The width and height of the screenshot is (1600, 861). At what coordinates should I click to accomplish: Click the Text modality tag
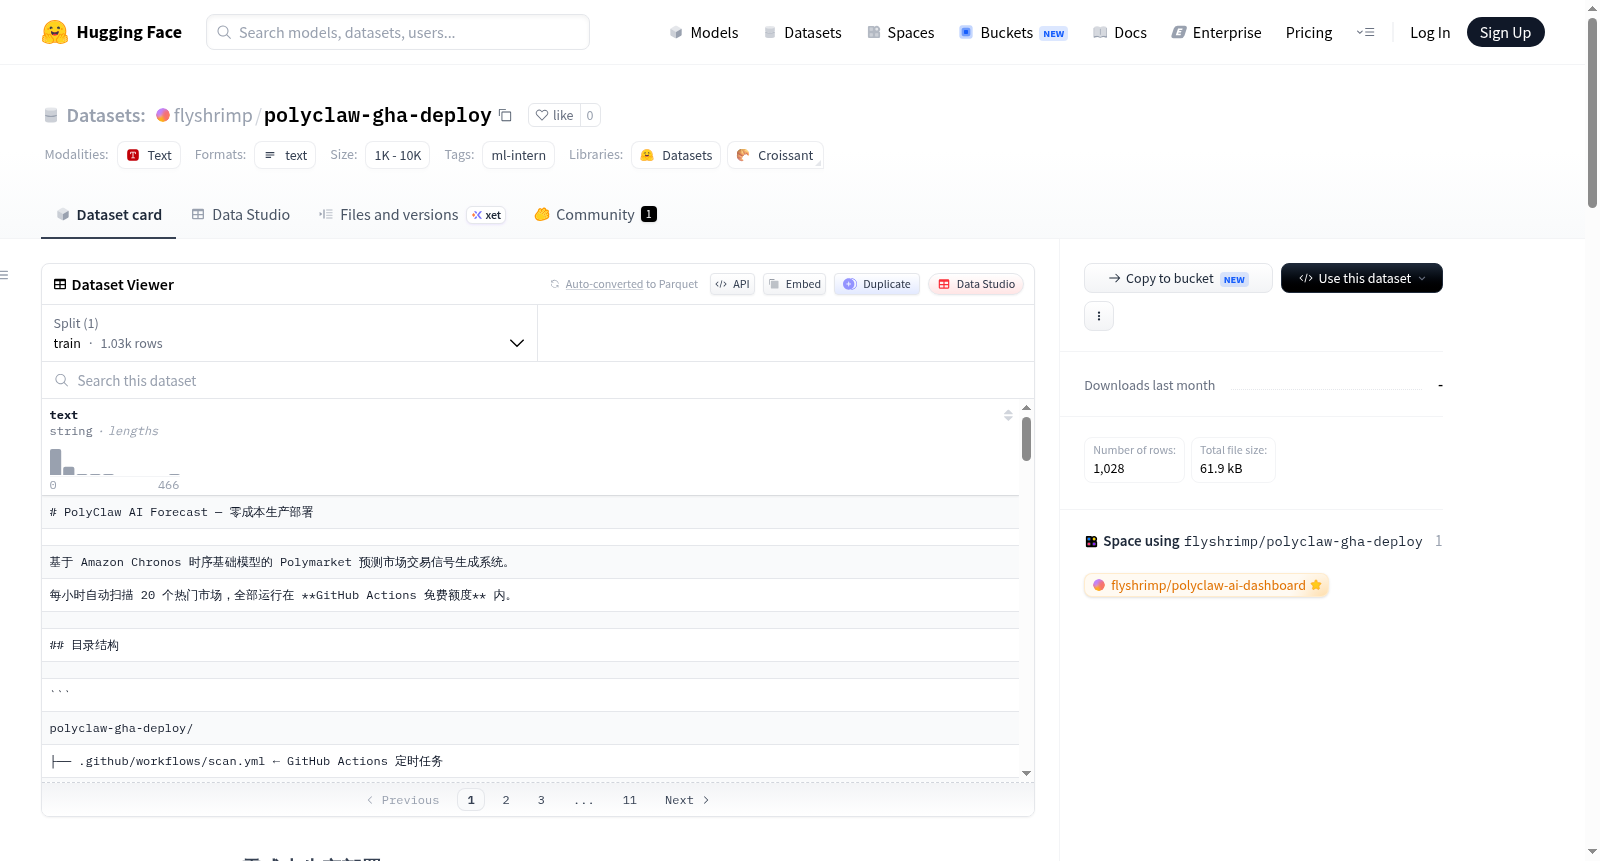pos(149,155)
